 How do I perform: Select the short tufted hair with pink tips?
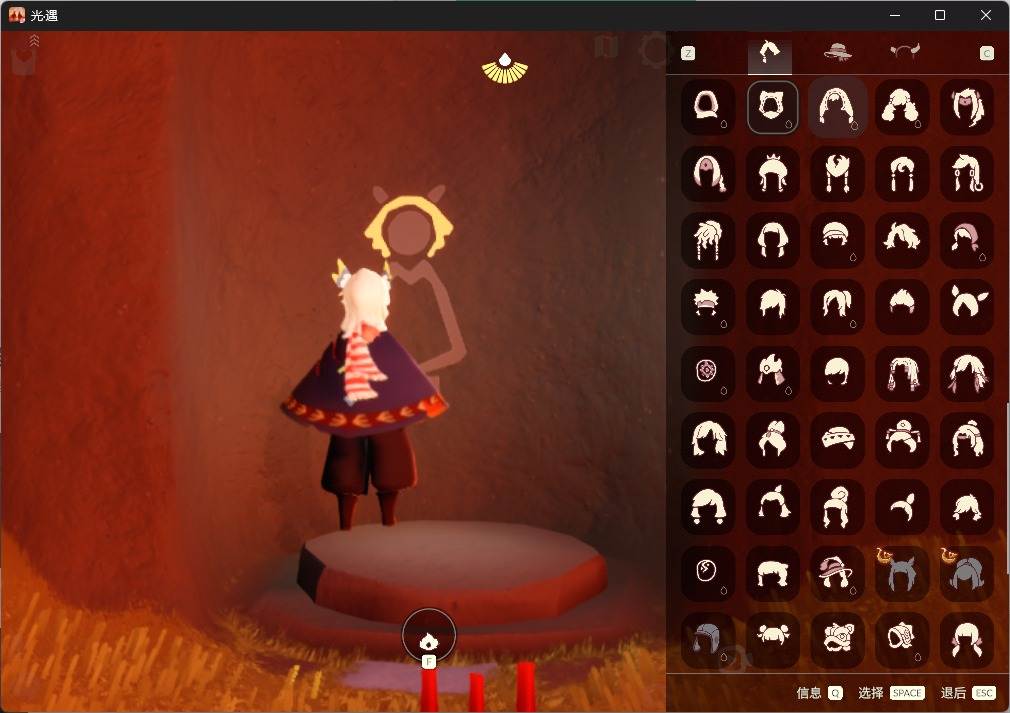coord(902,306)
